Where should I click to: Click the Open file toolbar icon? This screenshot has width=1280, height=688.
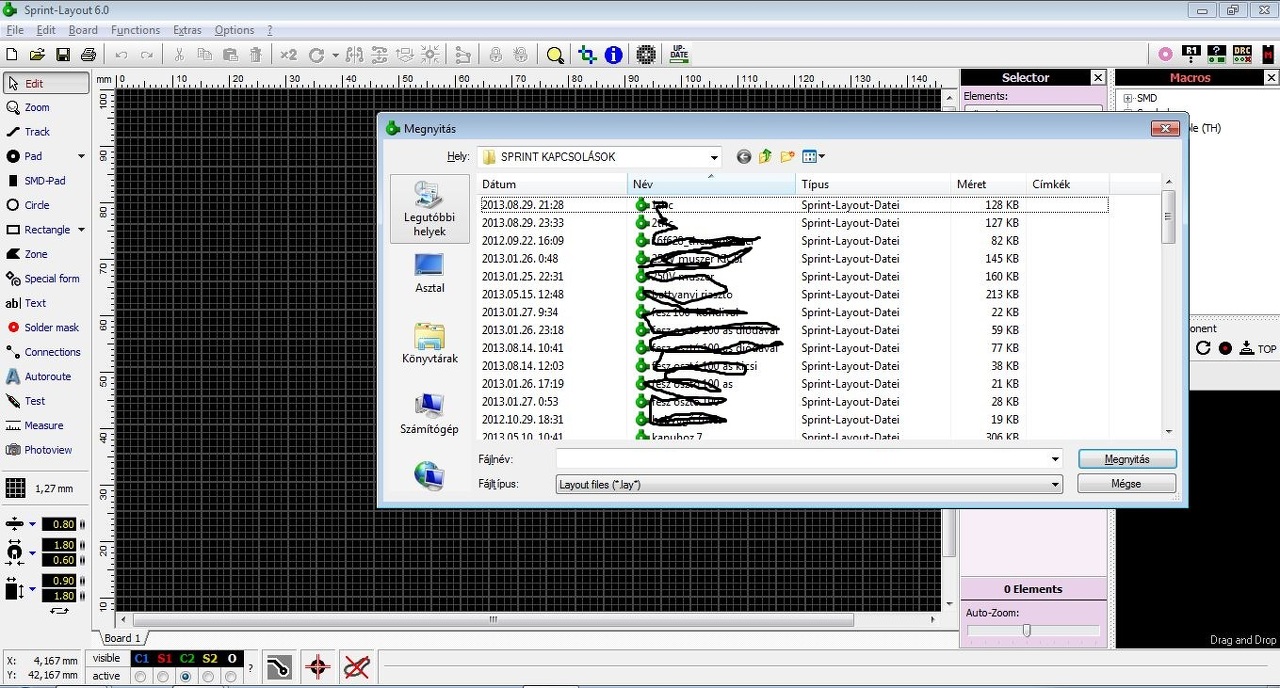pyautogui.click(x=37, y=55)
